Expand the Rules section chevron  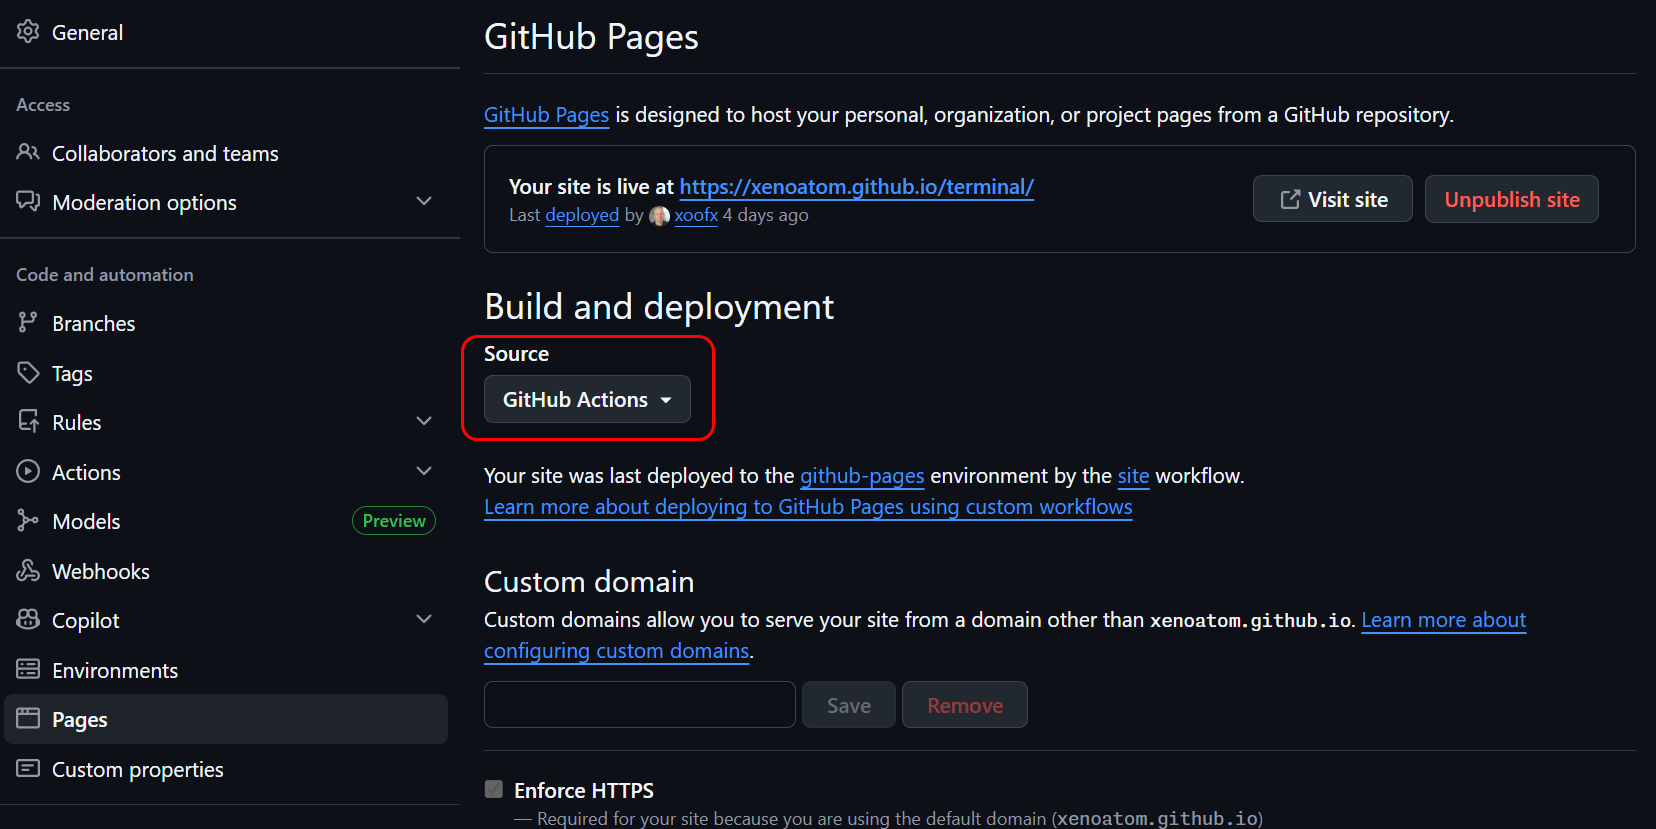(x=424, y=421)
